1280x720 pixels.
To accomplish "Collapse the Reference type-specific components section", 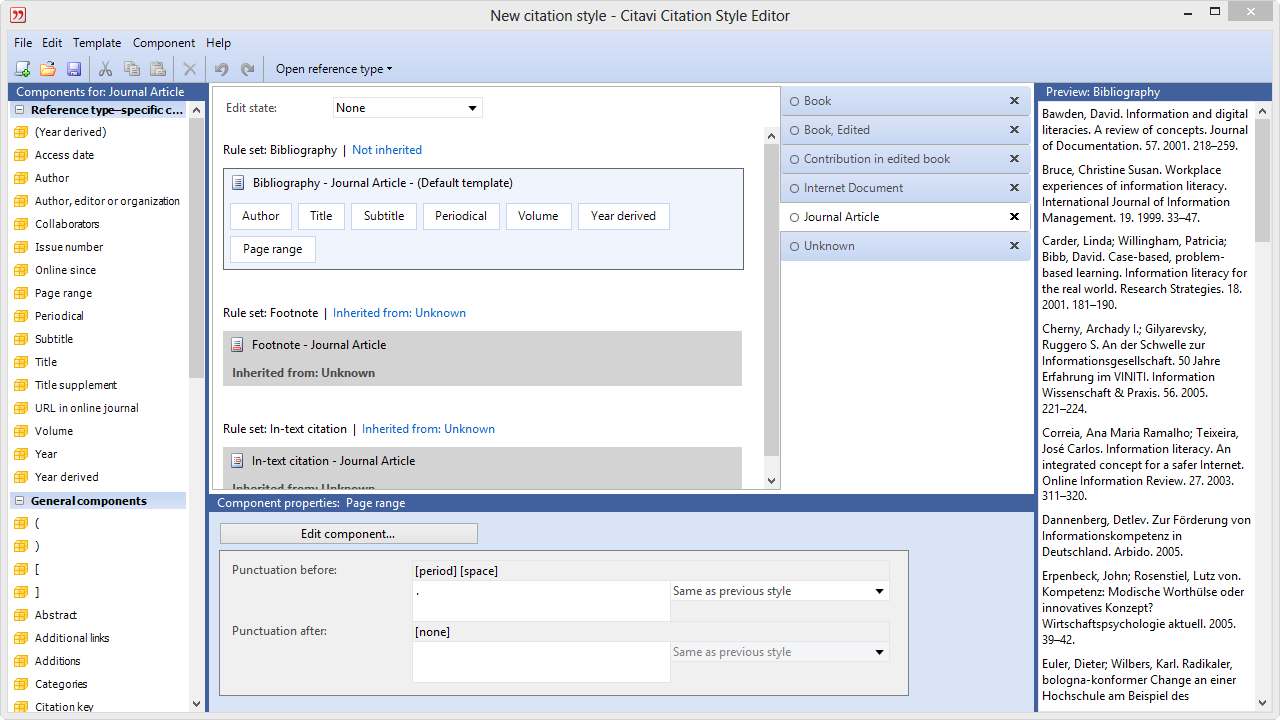I will 20,110.
